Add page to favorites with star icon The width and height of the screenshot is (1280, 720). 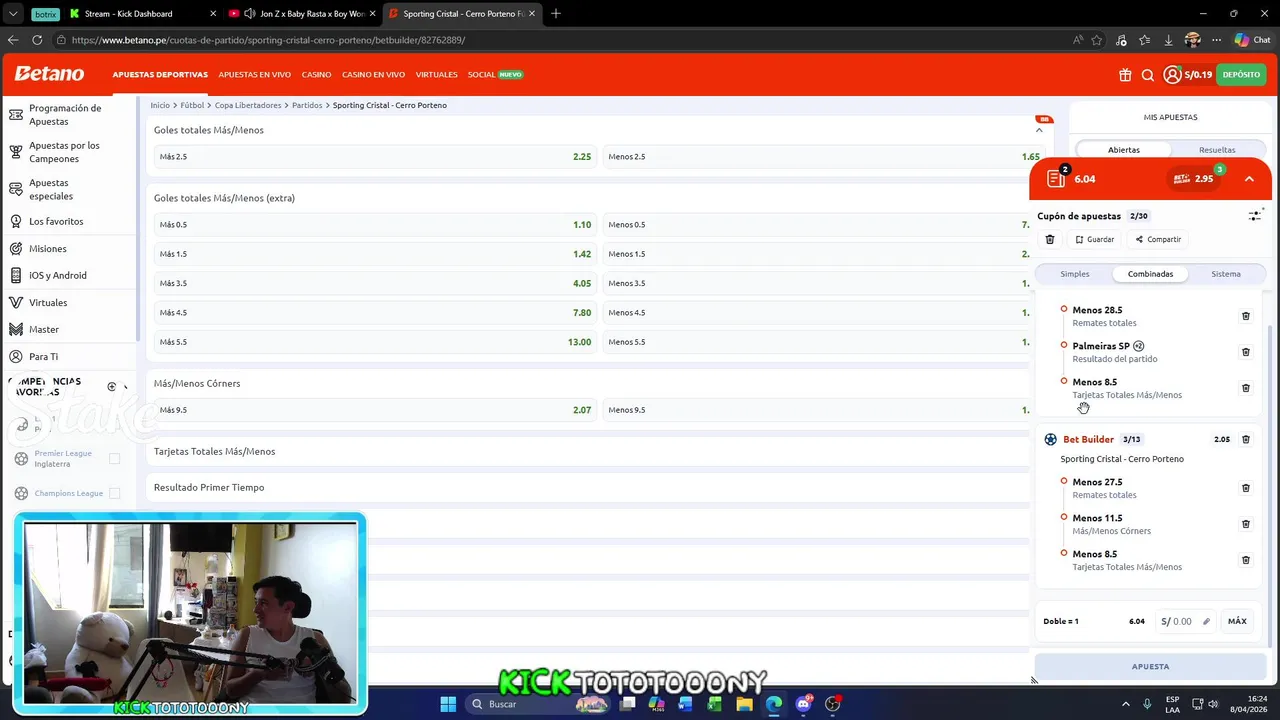click(x=1097, y=40)
